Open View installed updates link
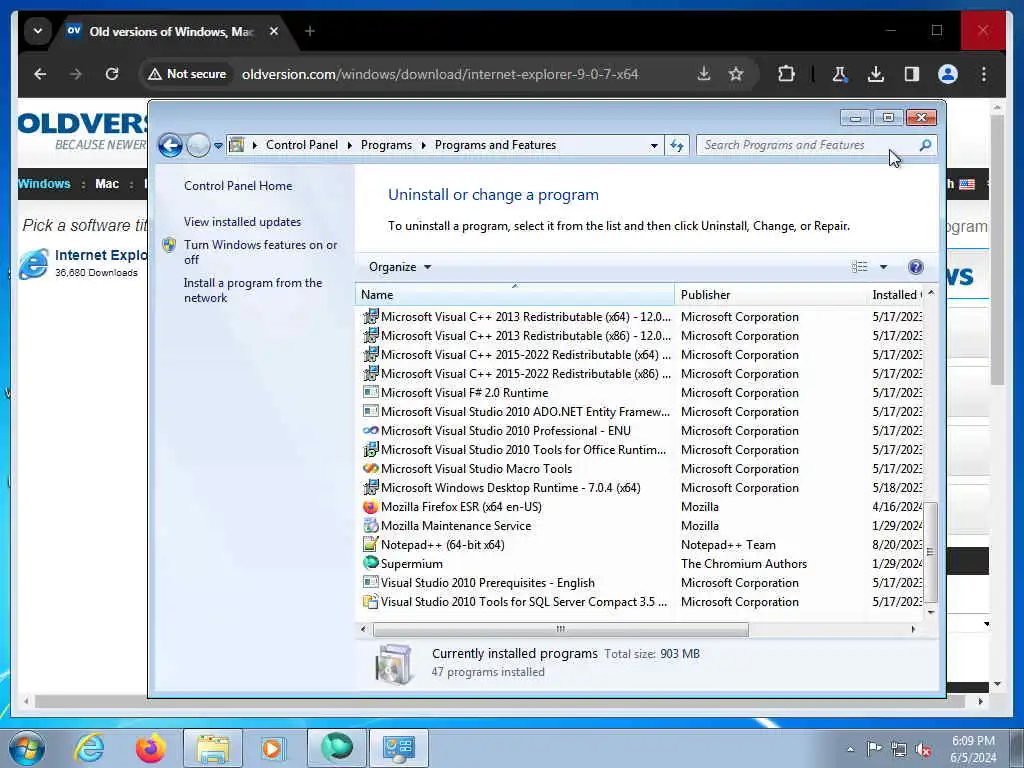Screen dimensions: 1024x768 pos(242,222)
